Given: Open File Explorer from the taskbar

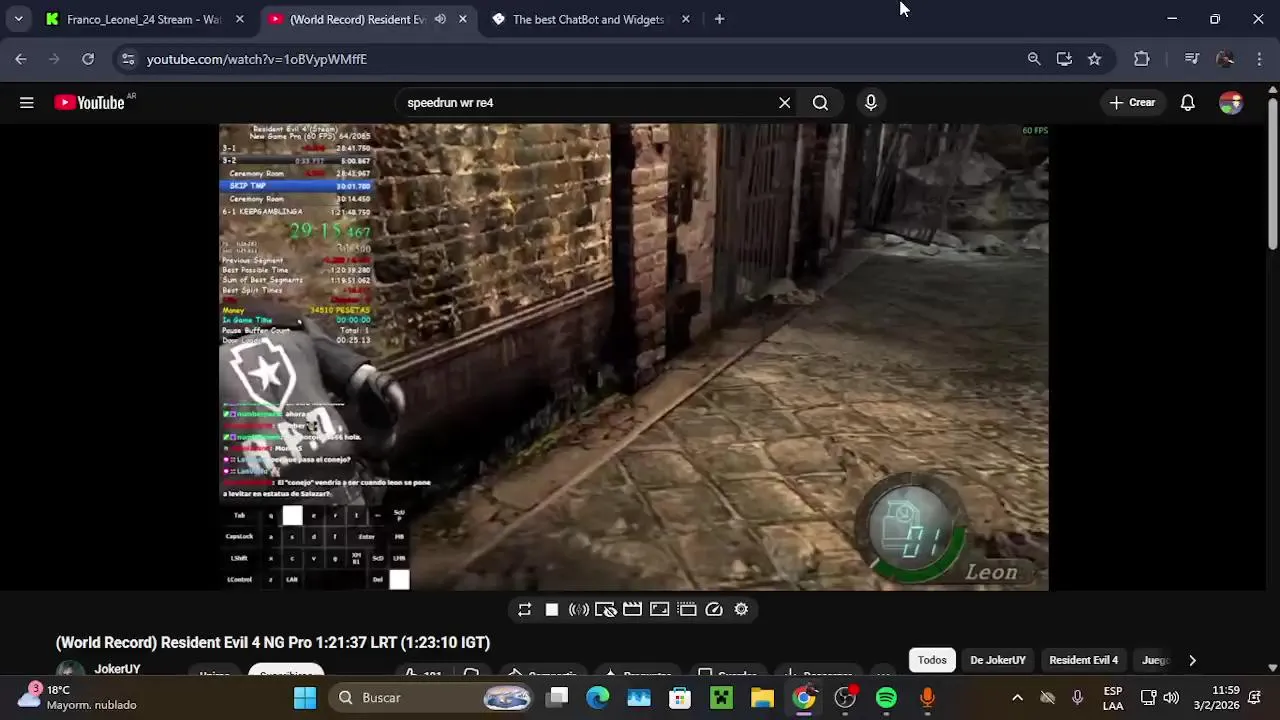Looking at the screenshot, I should coord(762,697).
